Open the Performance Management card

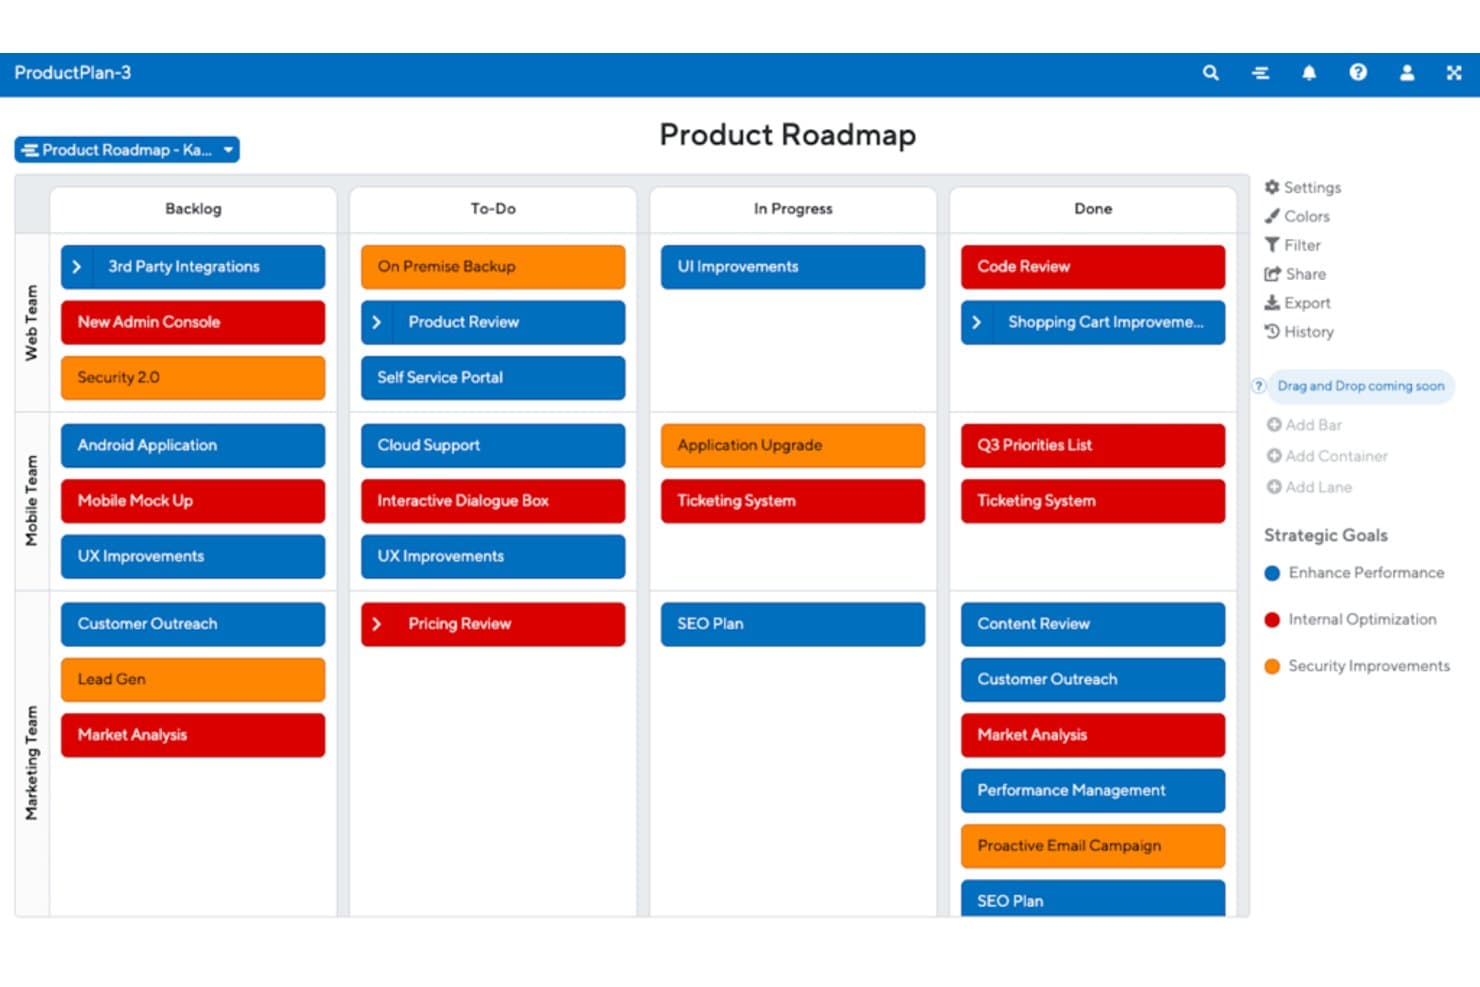pyautogui.click(x=1093, y=790)
